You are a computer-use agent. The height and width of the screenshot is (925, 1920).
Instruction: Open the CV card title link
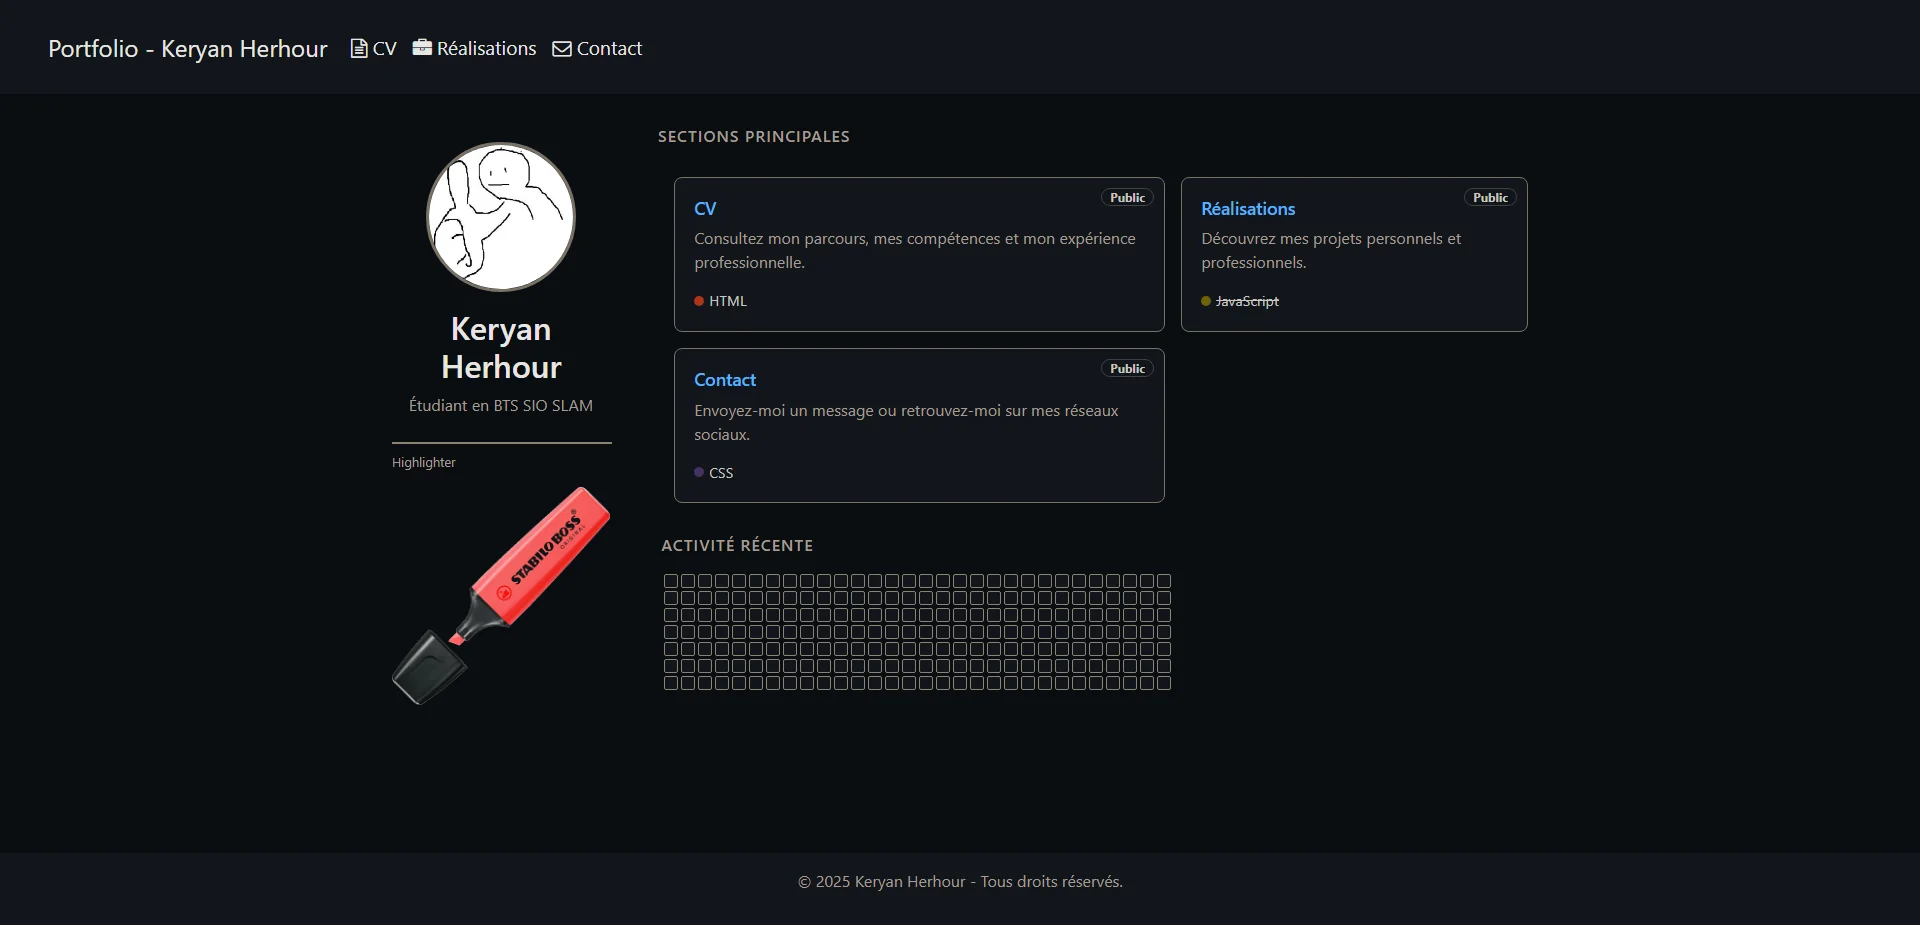point(705,209)
